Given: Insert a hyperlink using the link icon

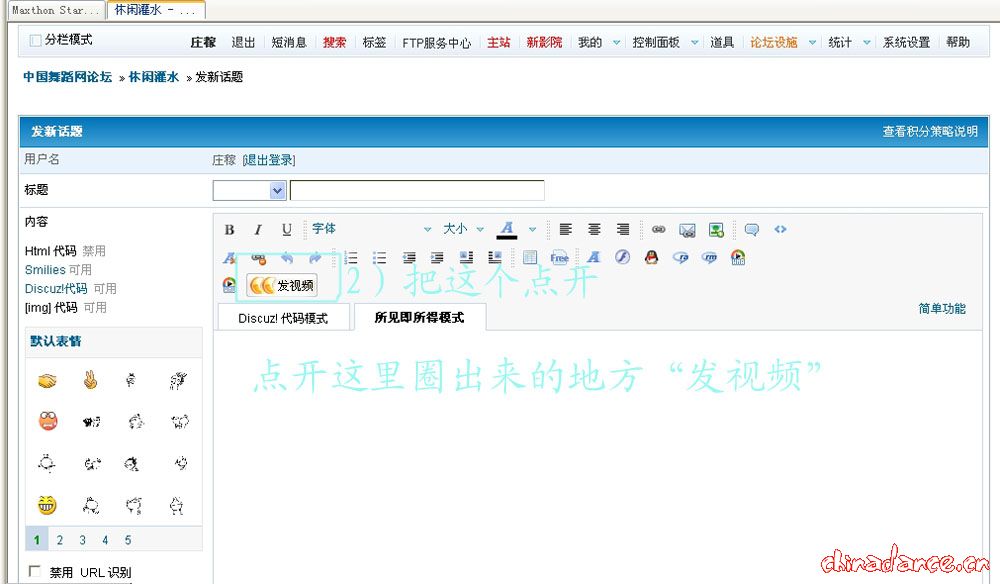Looking at the screenshot, I should tap(658, 230).
